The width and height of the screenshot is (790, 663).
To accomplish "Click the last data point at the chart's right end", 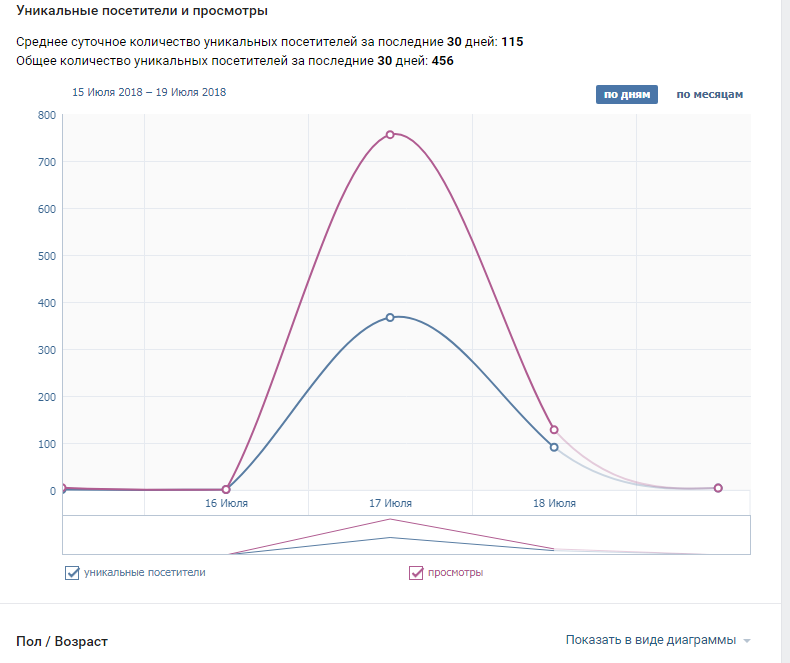I will coord(718,488).
